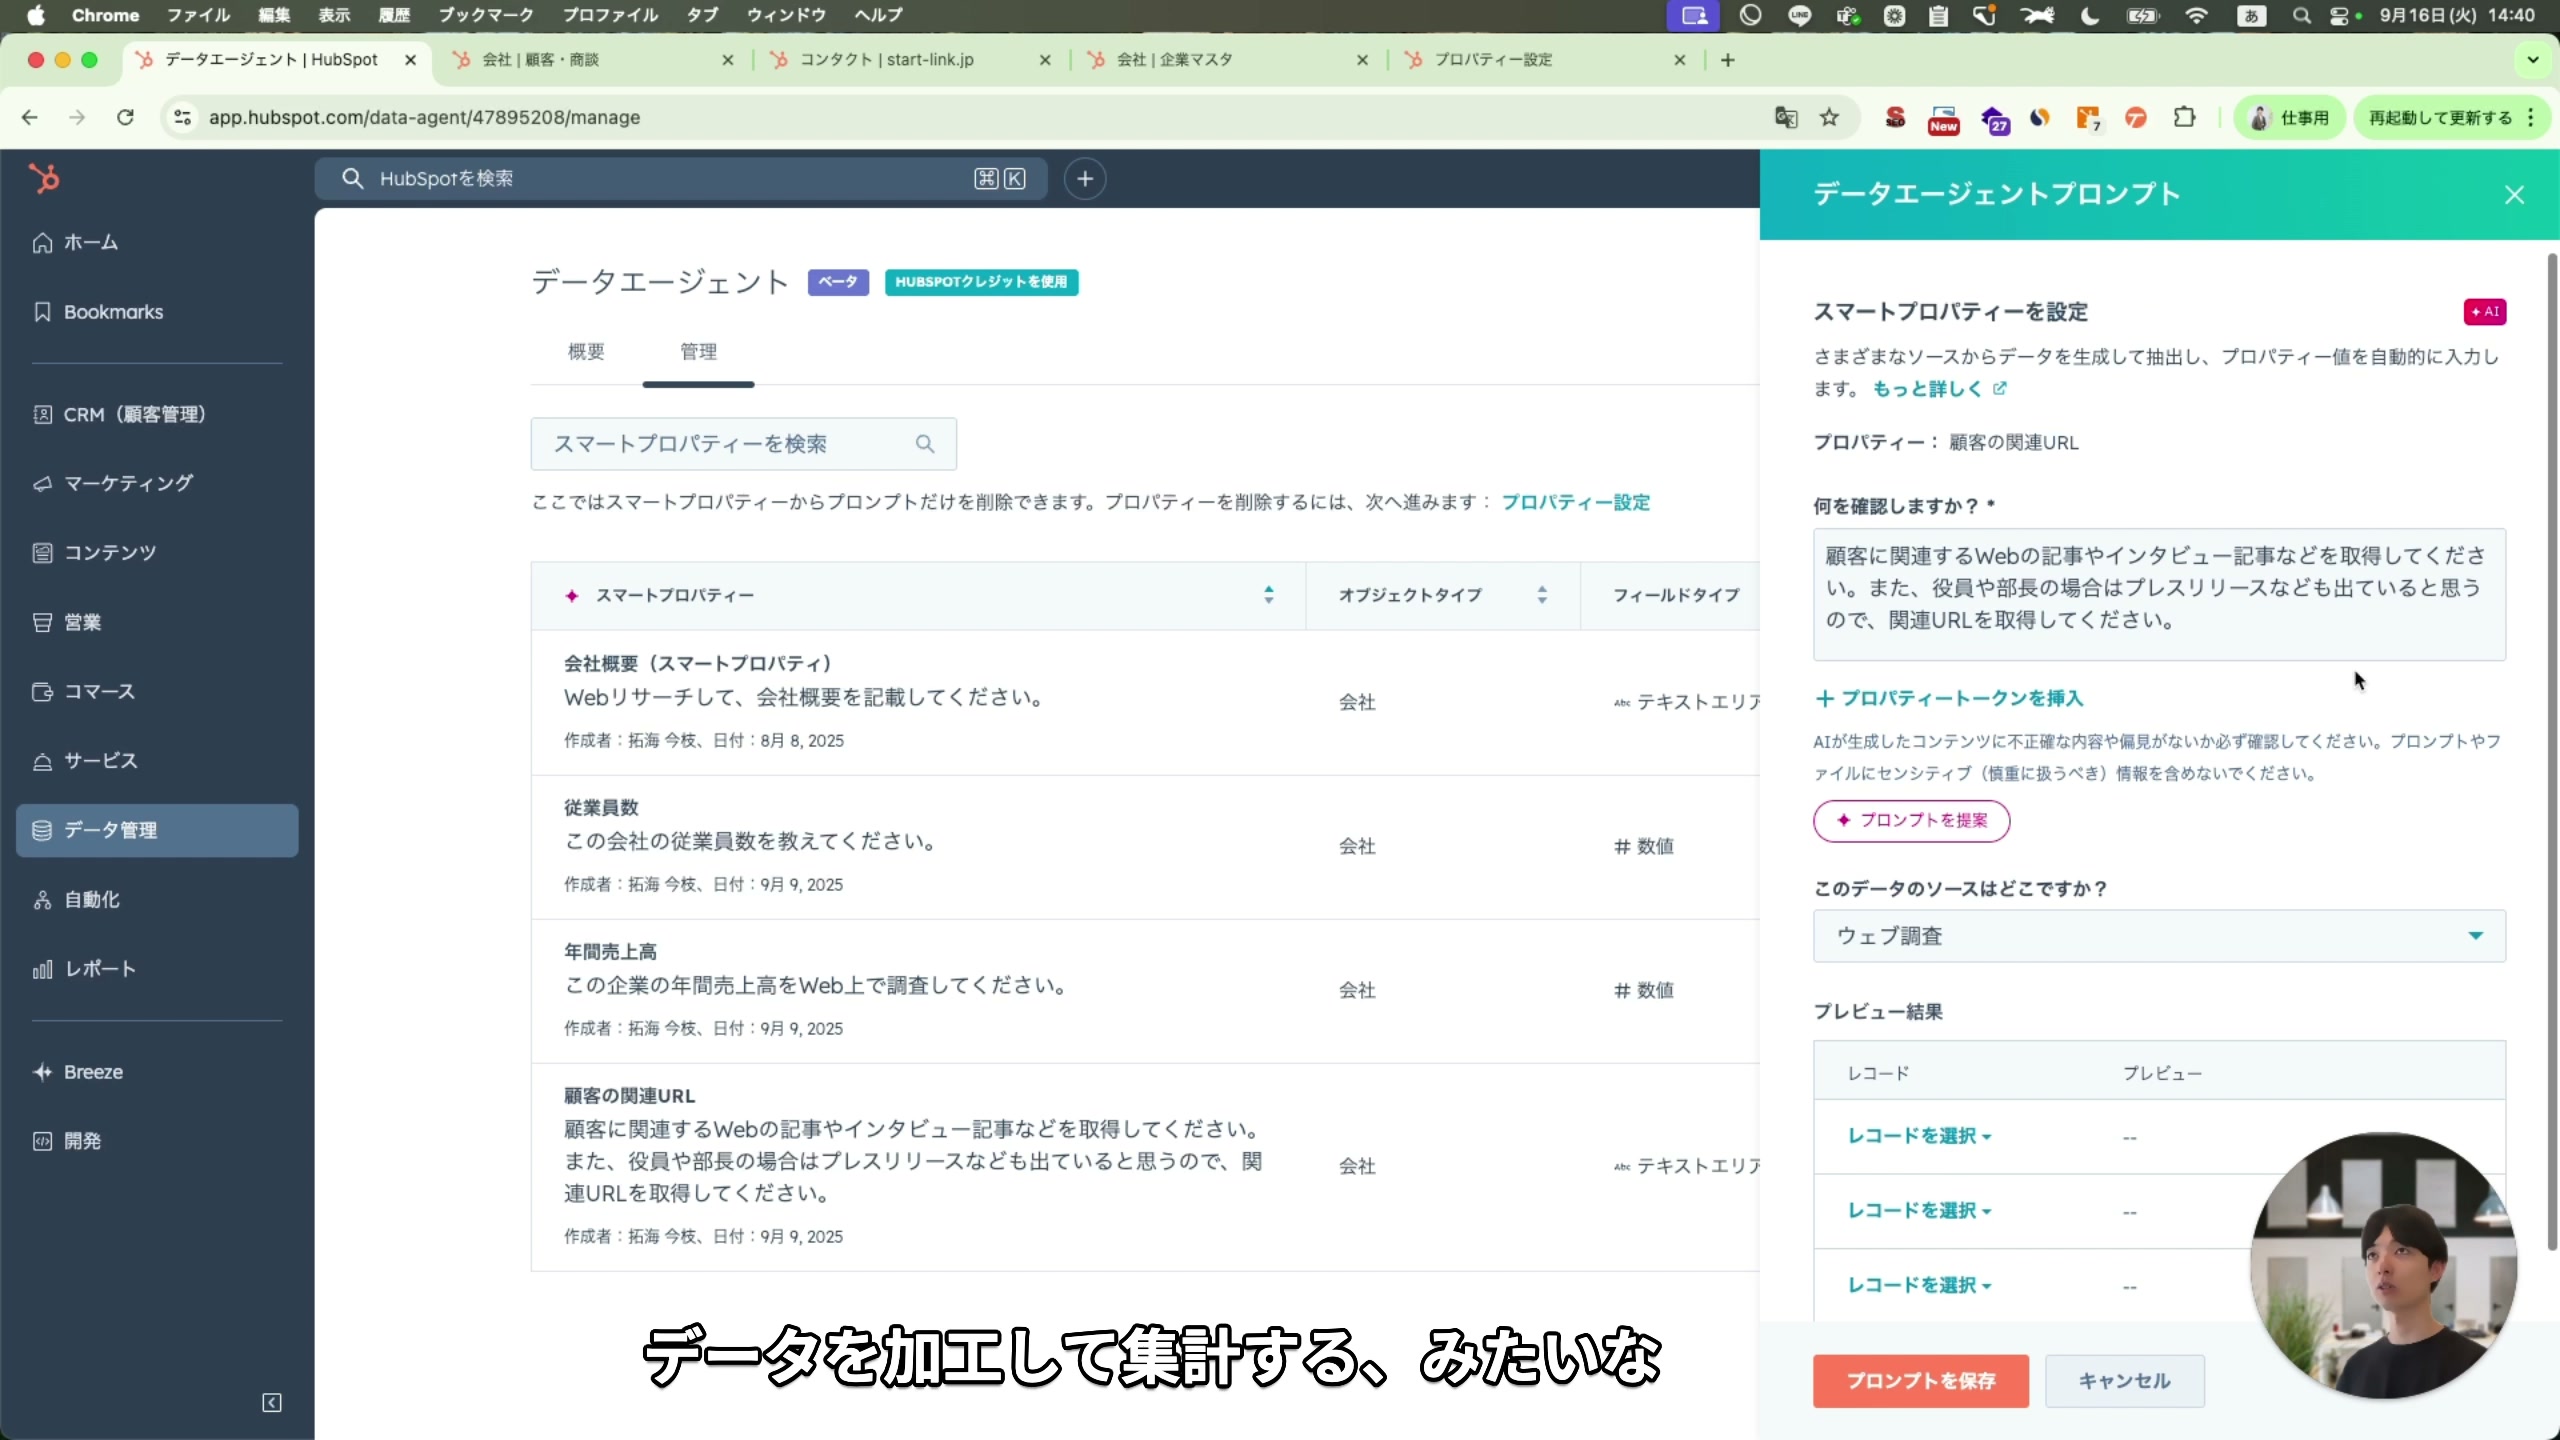Open Breeze in the sidebar

pyautogui.click(x=94, y=1071)
